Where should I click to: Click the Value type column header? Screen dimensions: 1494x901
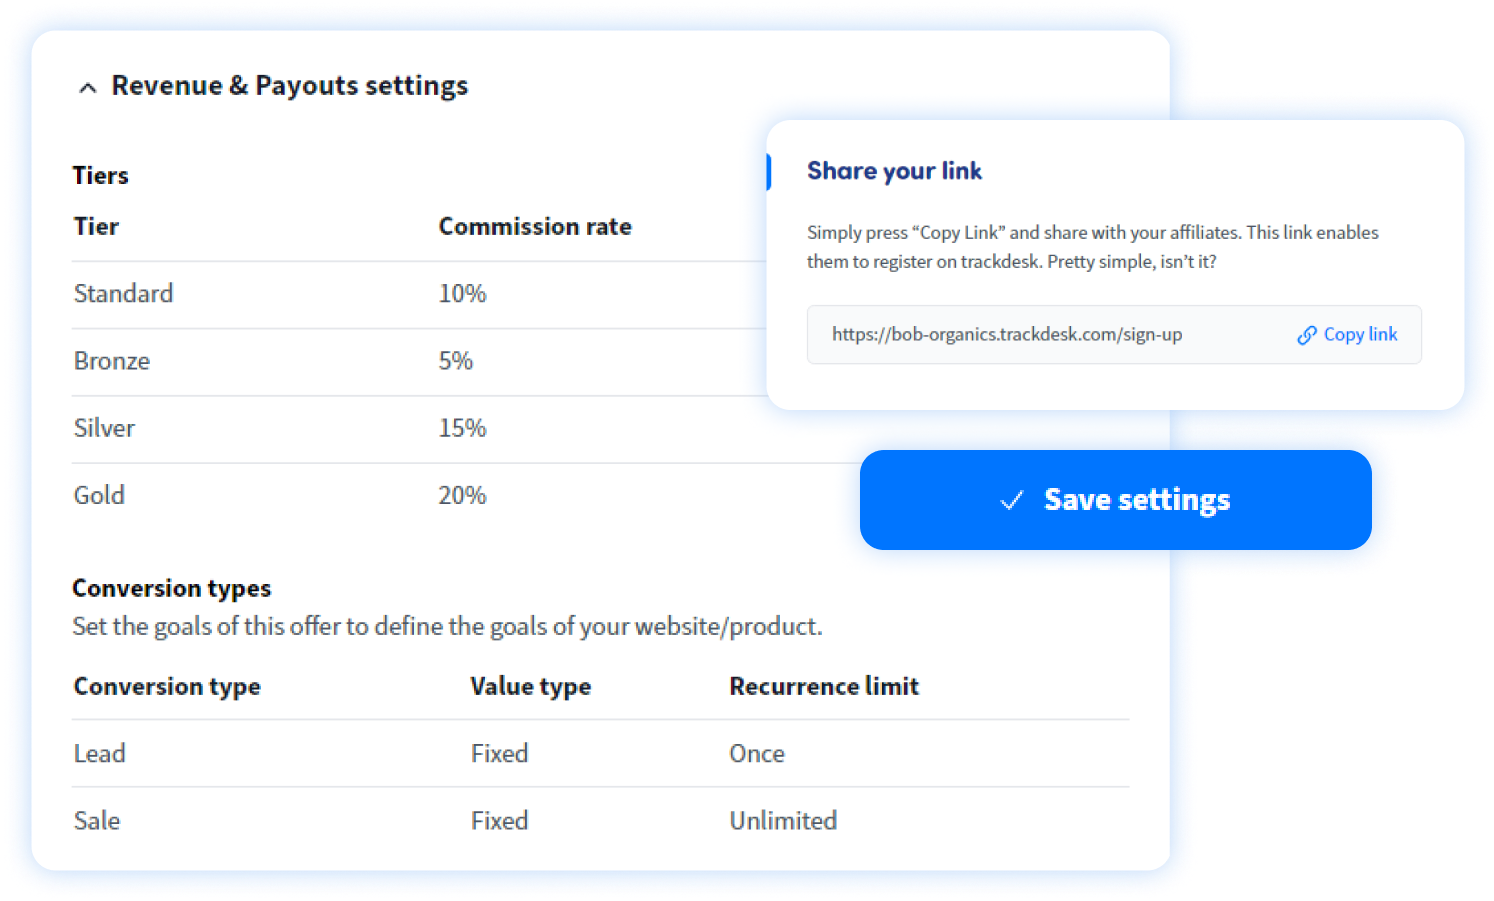coord(530,687)
